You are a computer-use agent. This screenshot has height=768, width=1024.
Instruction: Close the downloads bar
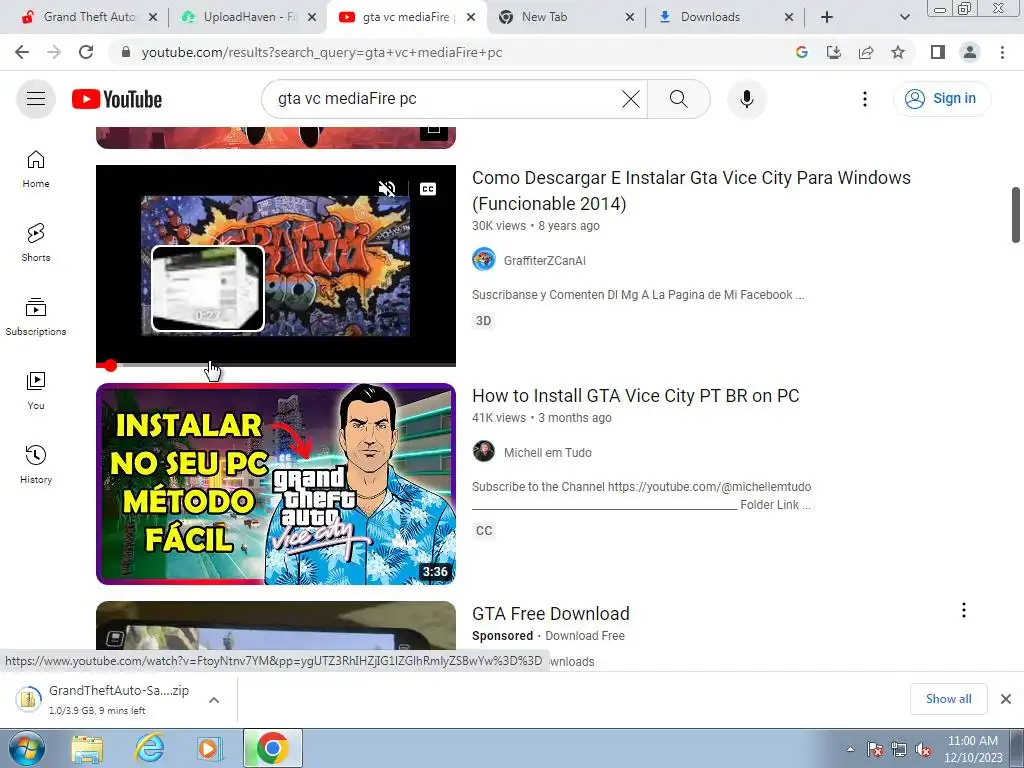coord(1006,699)
